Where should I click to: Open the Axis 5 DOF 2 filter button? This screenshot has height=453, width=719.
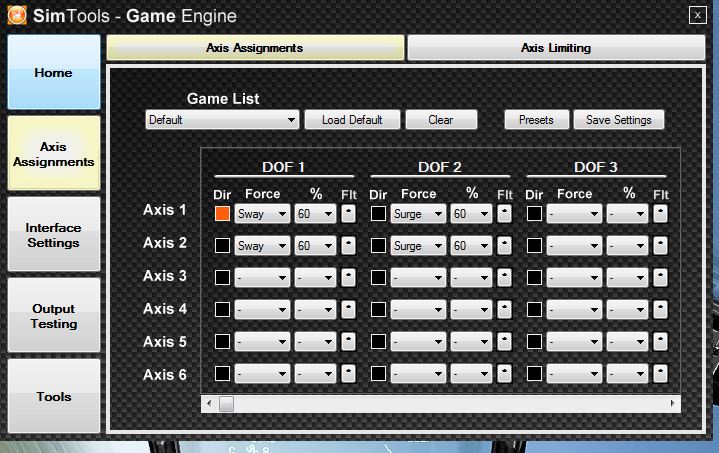tap(504, 342)
